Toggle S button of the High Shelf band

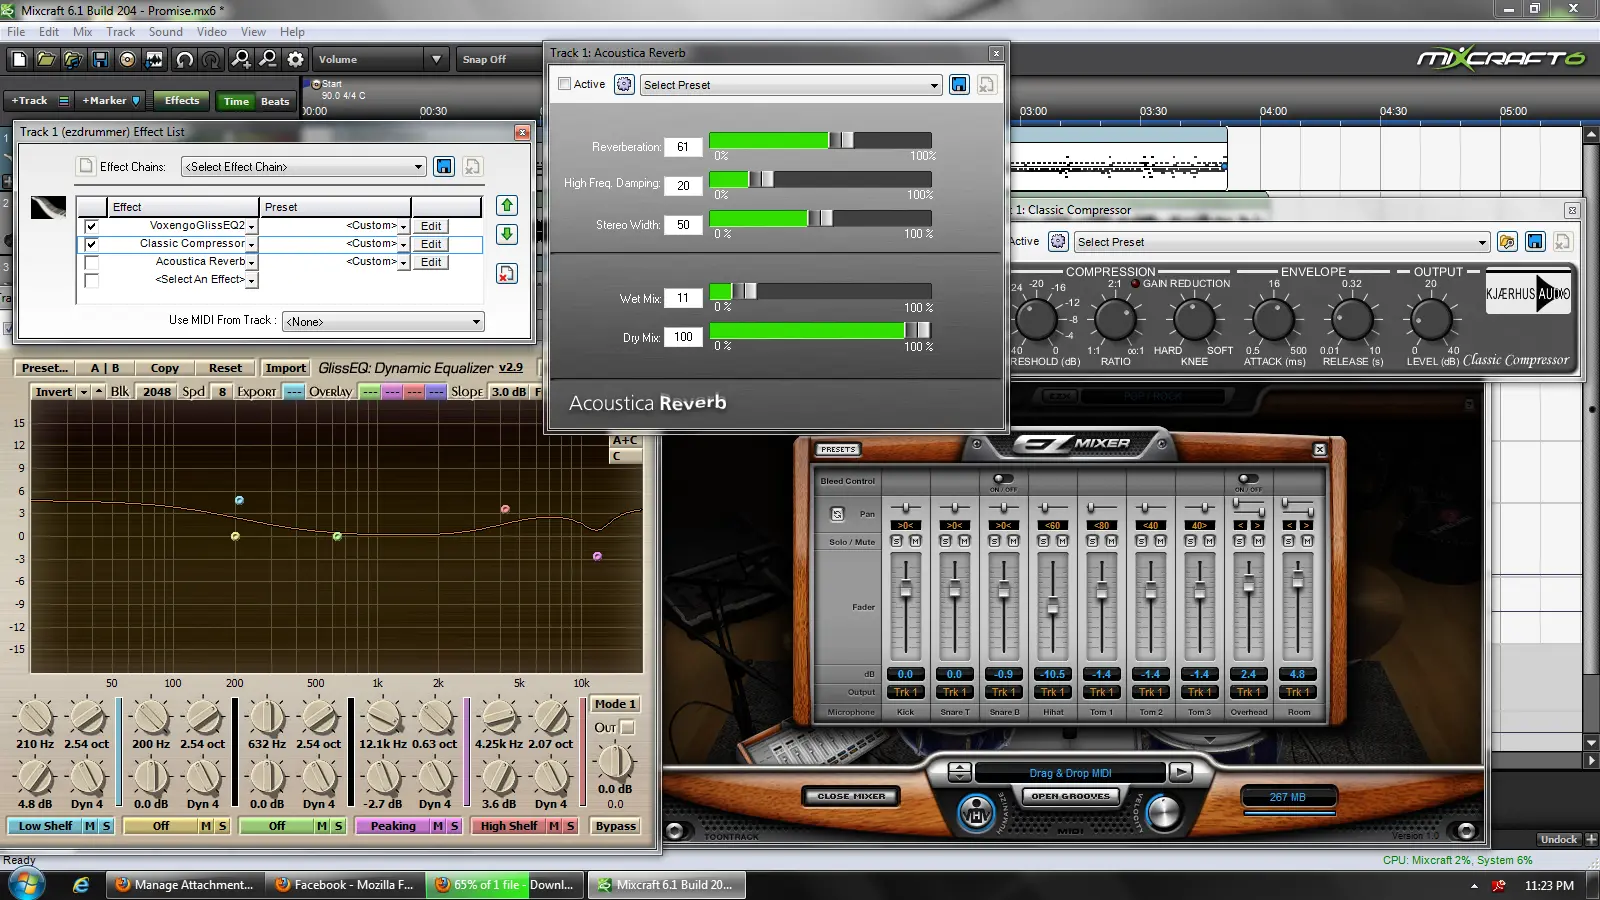pyautogui.click(x=570, y=826)
